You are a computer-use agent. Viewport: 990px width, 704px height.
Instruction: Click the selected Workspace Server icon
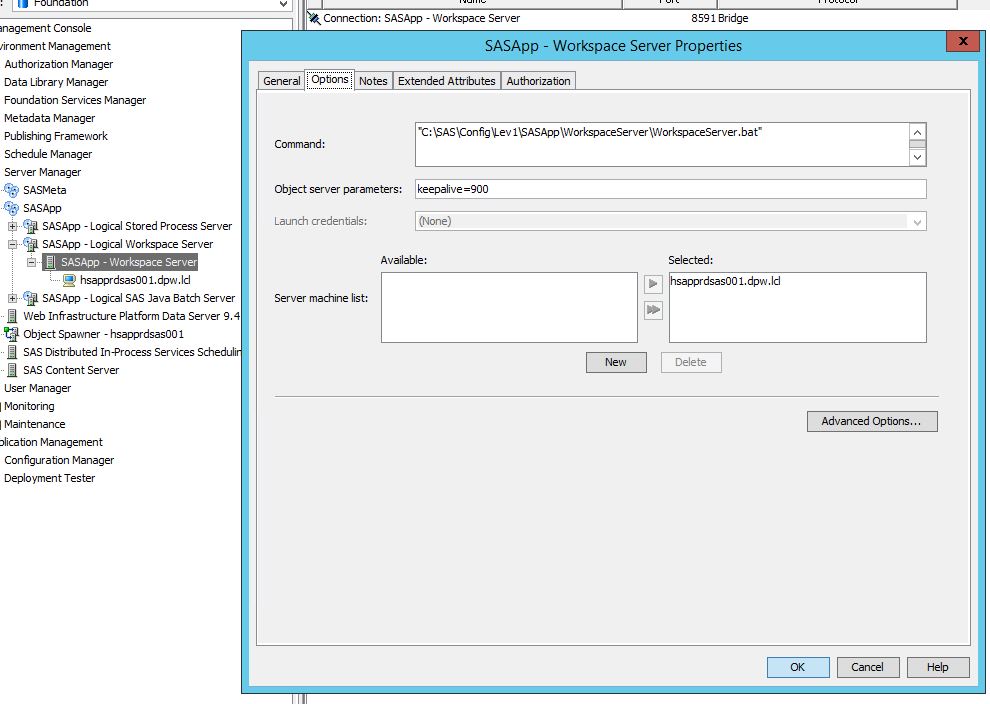(50, 262)
